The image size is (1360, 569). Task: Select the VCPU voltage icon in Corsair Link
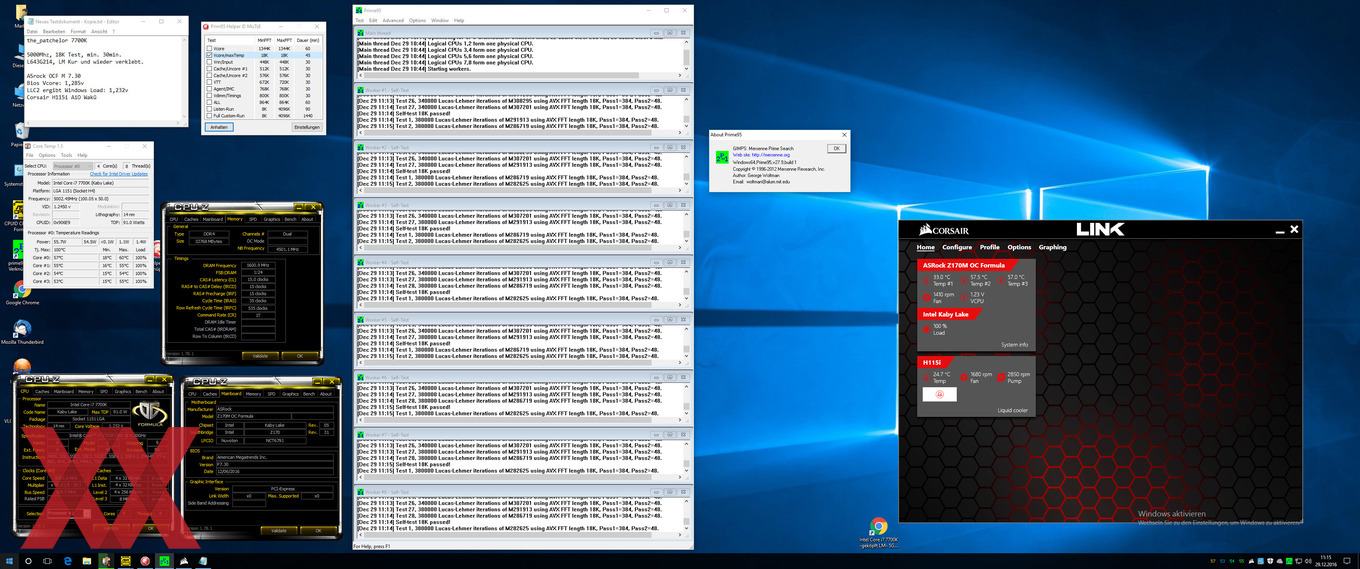pyautogui.click(x=963, y=297)
